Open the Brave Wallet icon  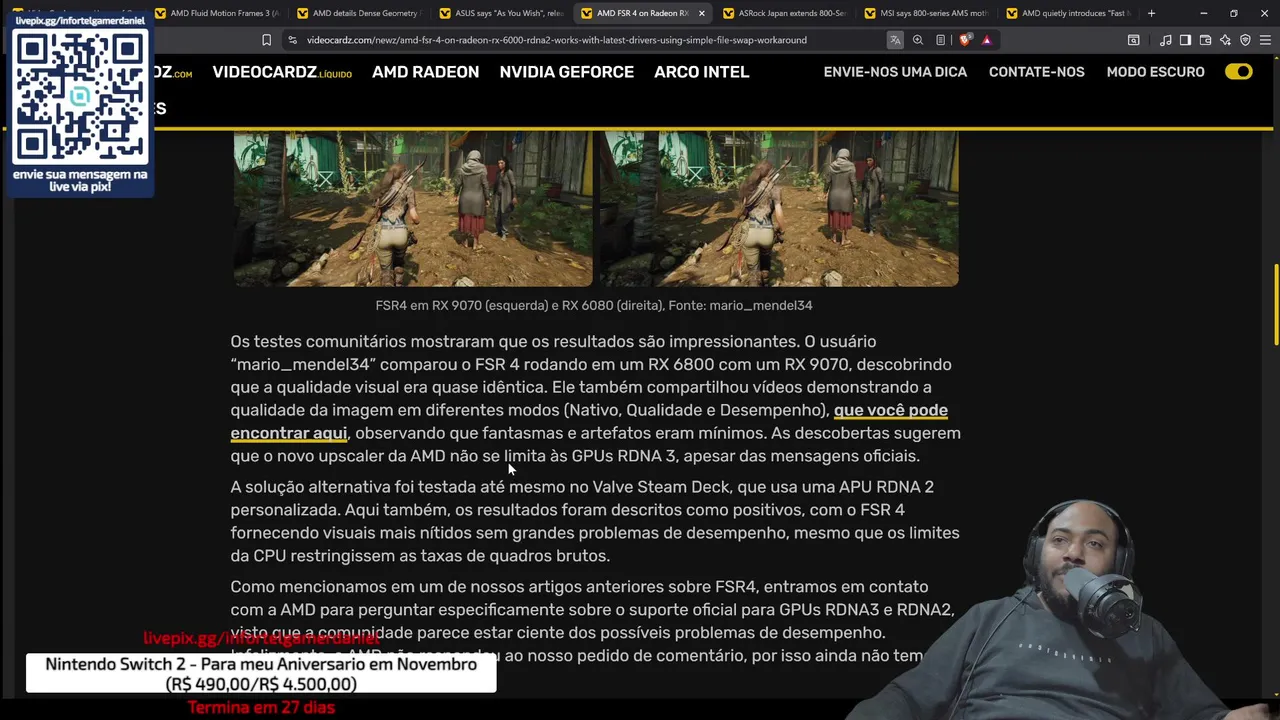pyautogui.click(x=1205, y=40)
